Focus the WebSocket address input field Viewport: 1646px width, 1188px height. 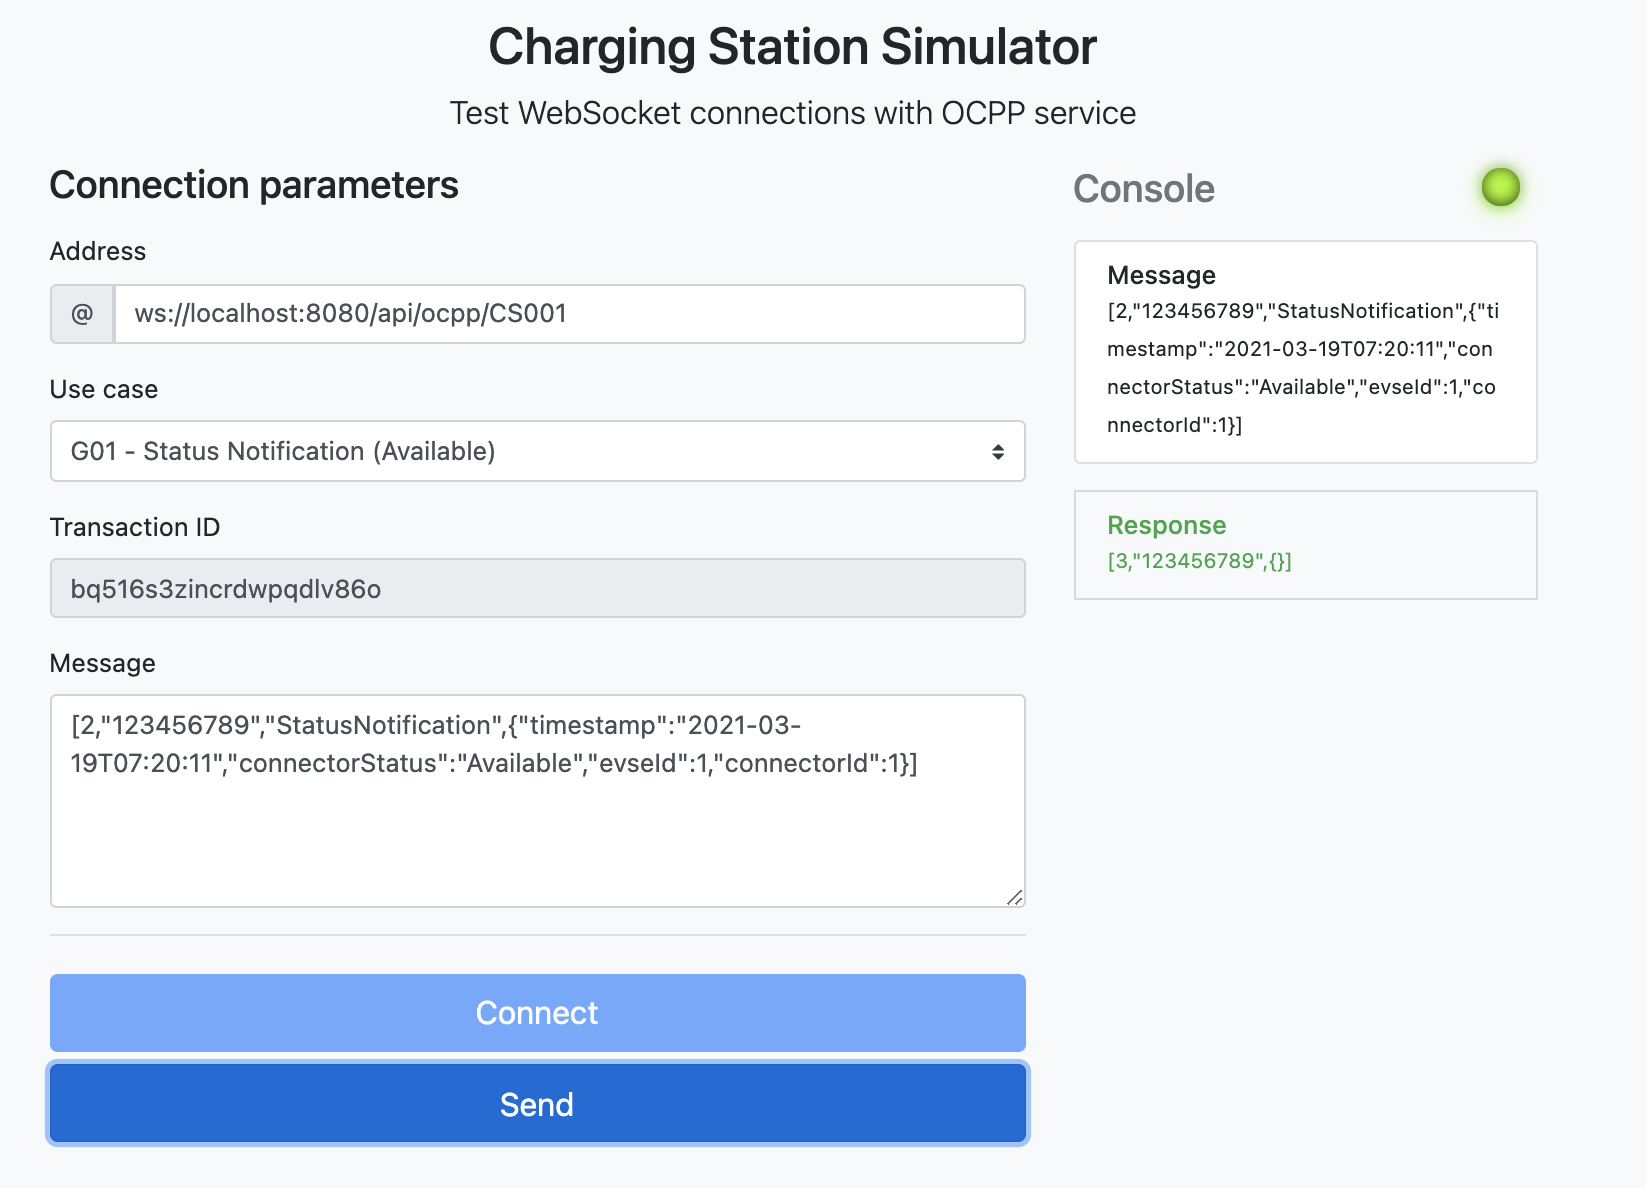coord(568,314)
